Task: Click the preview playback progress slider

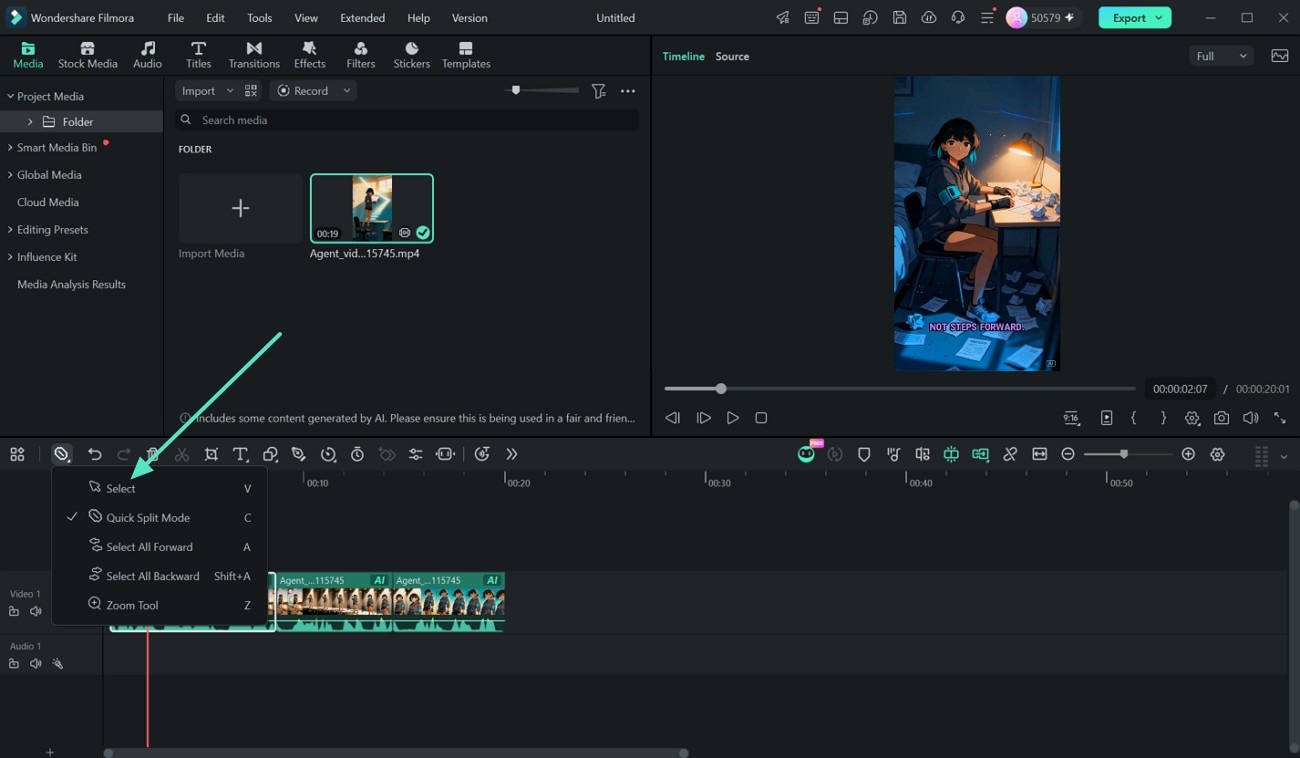Action: click(900, 389)
